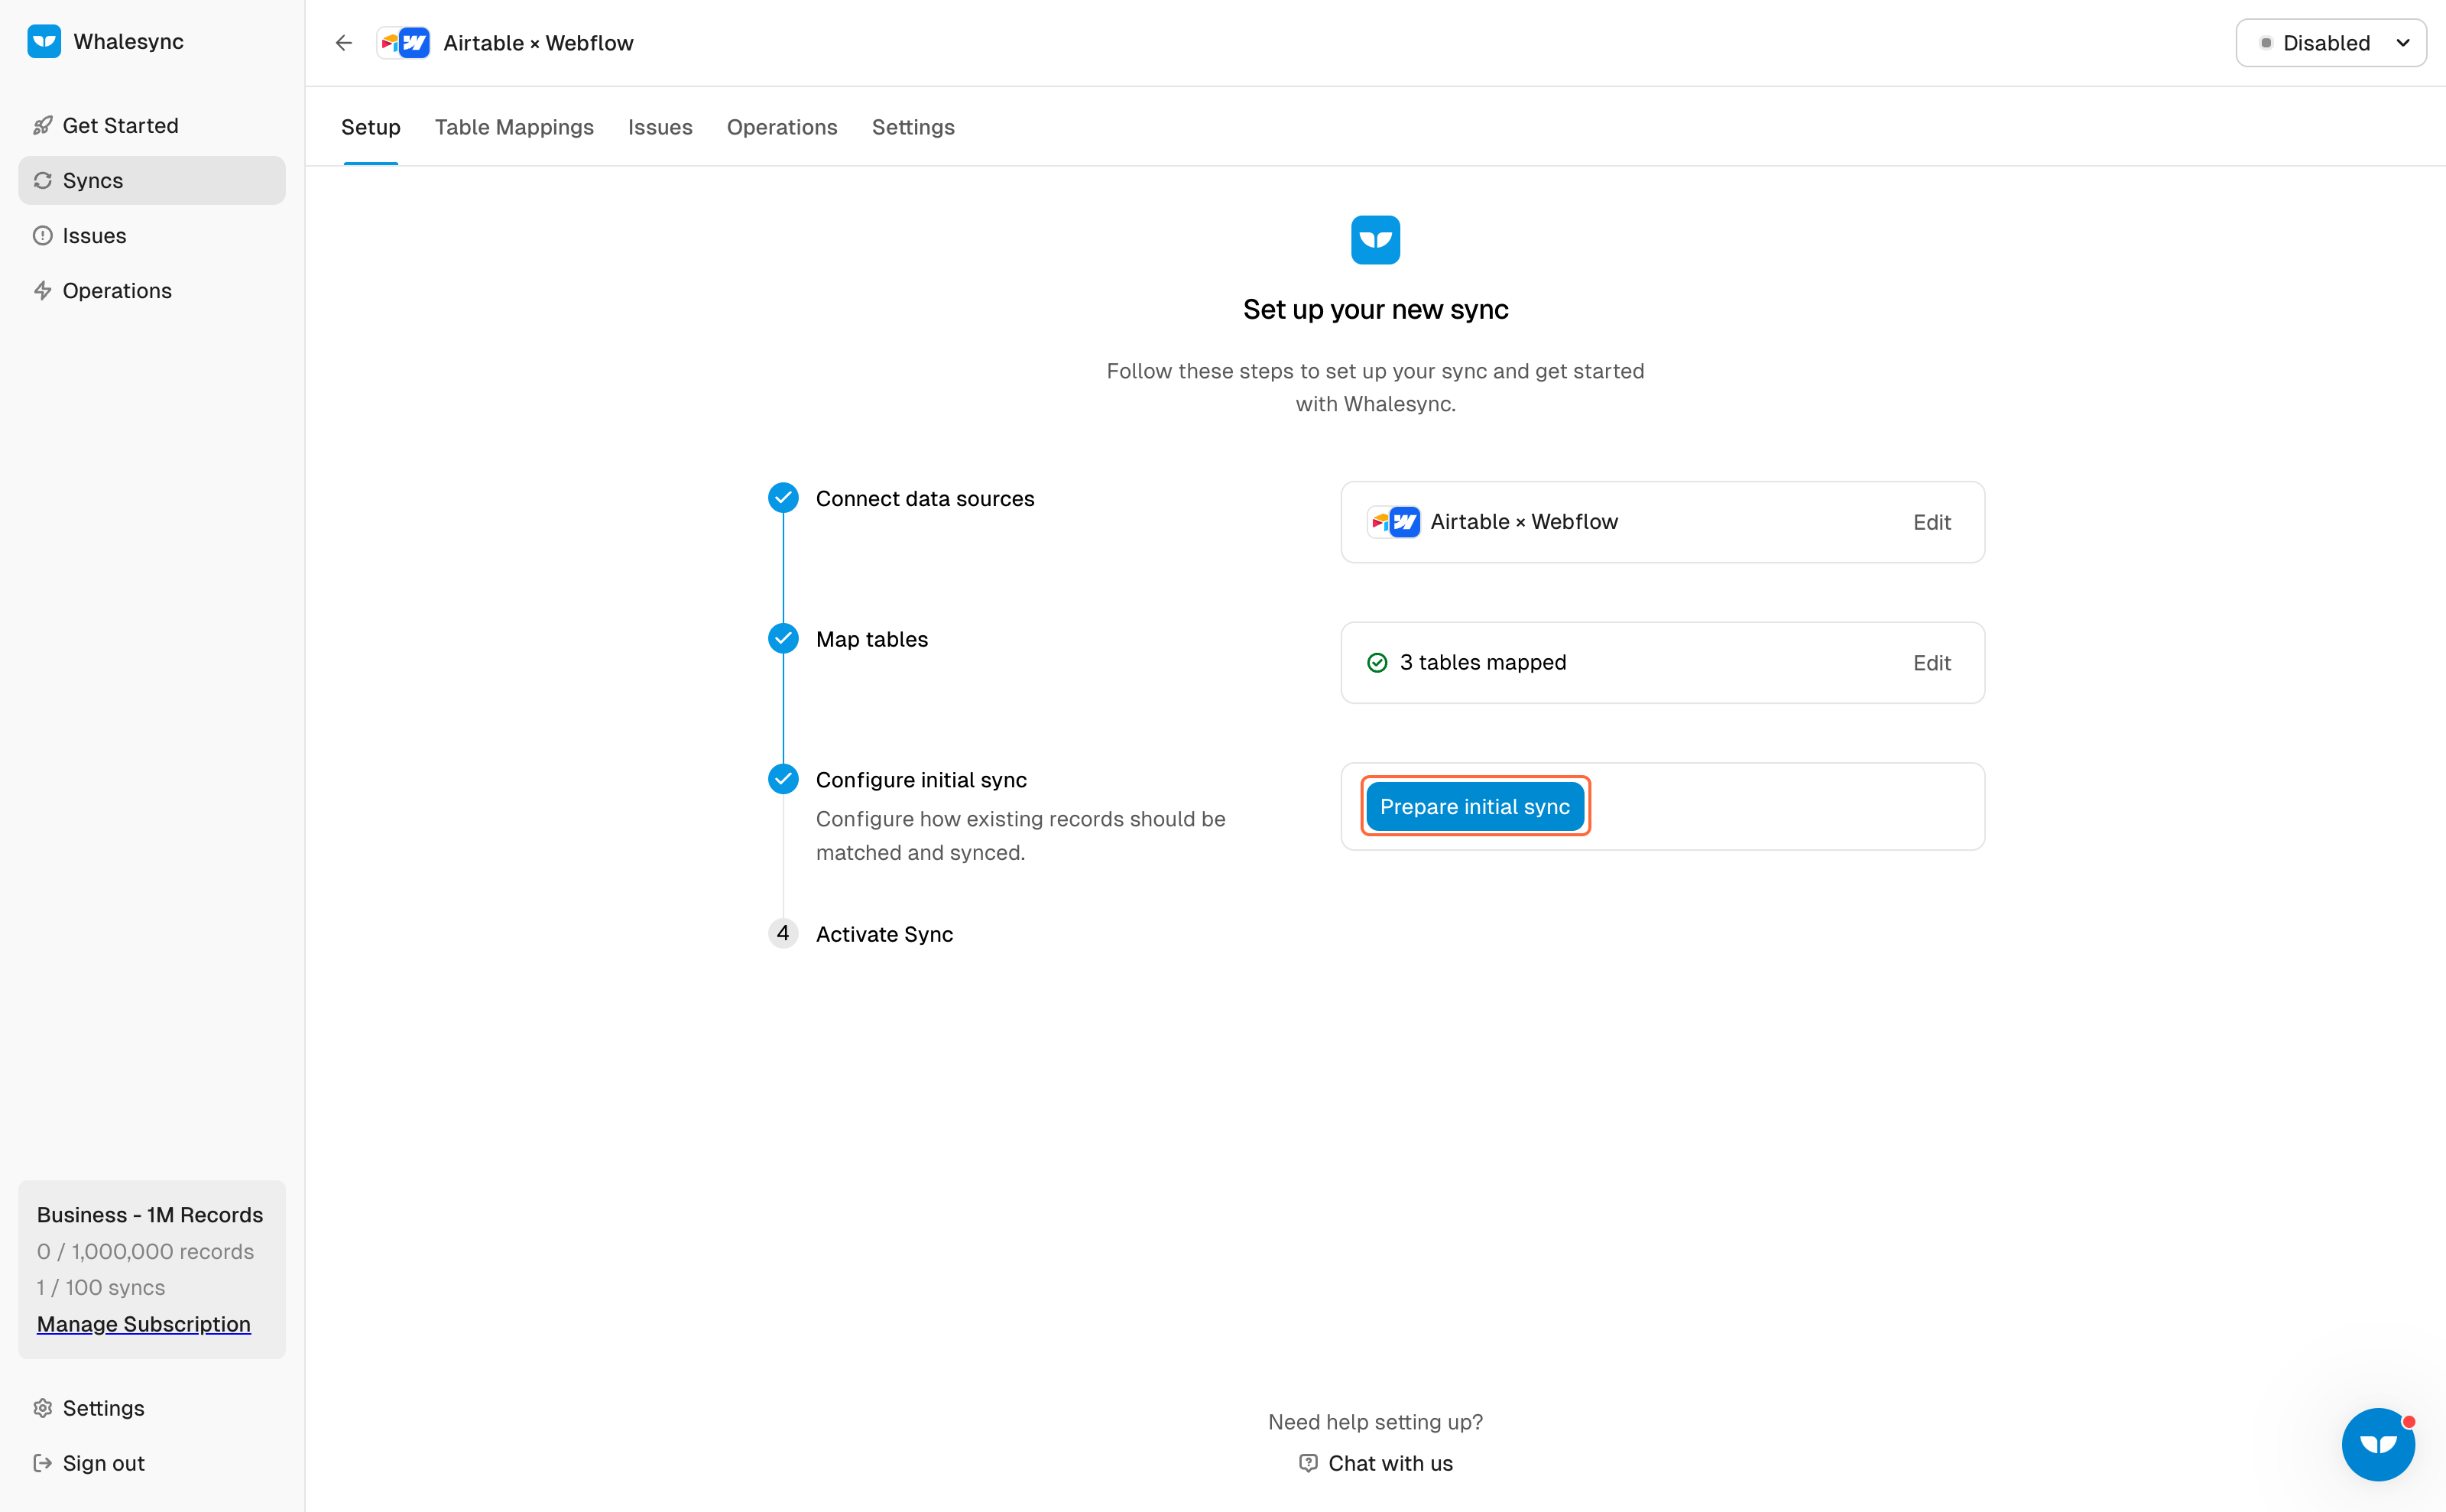Viewport: 2446px width, 1512px height.
Task: Click the Sign out icon
Action: [x=42, y=1463]
